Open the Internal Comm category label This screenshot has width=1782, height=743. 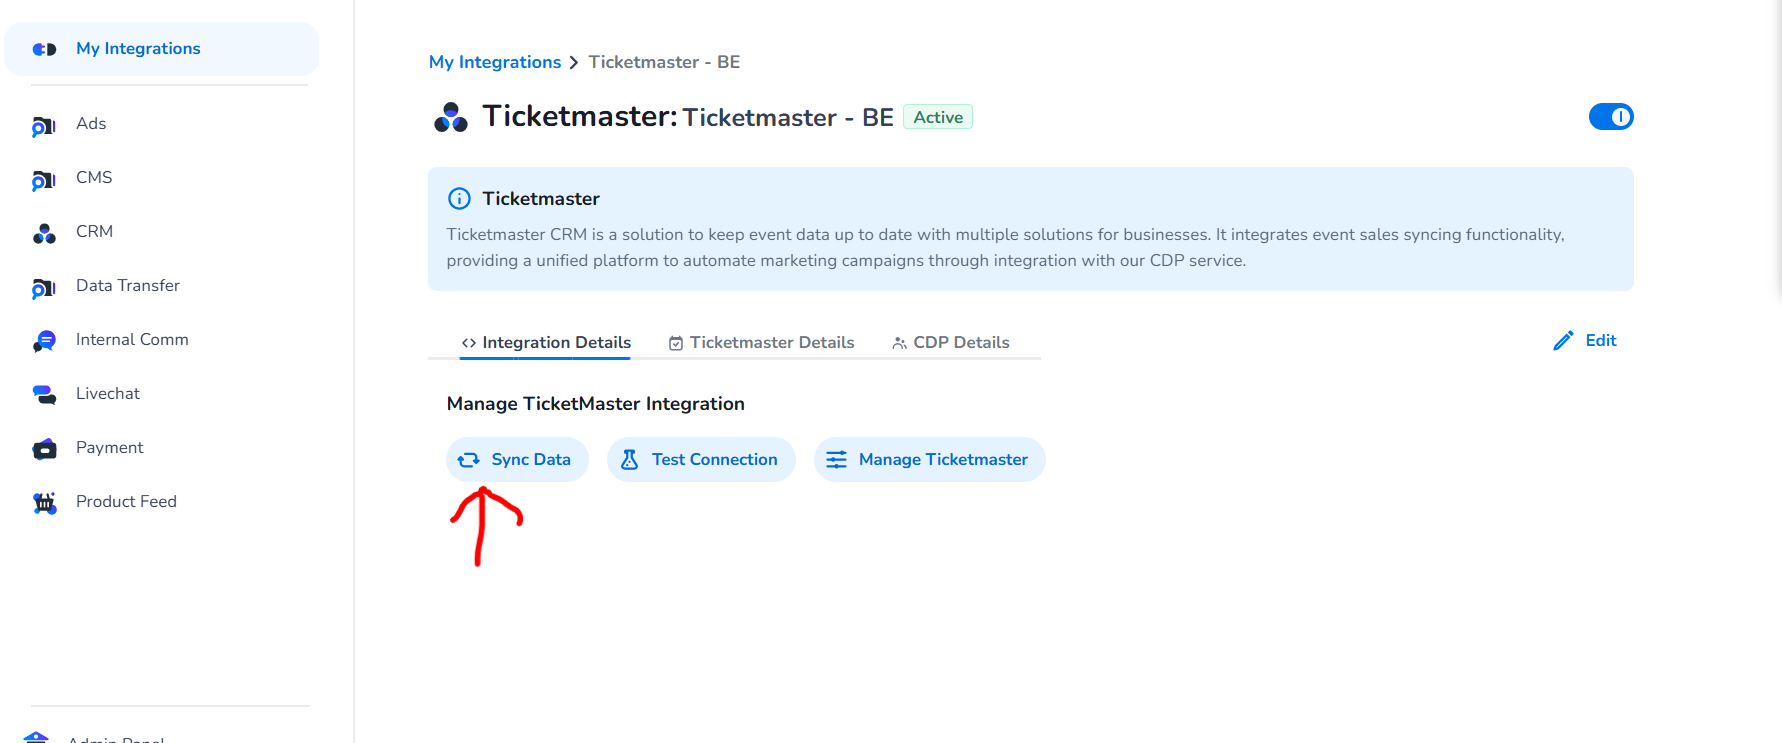[x=132, y=340]
